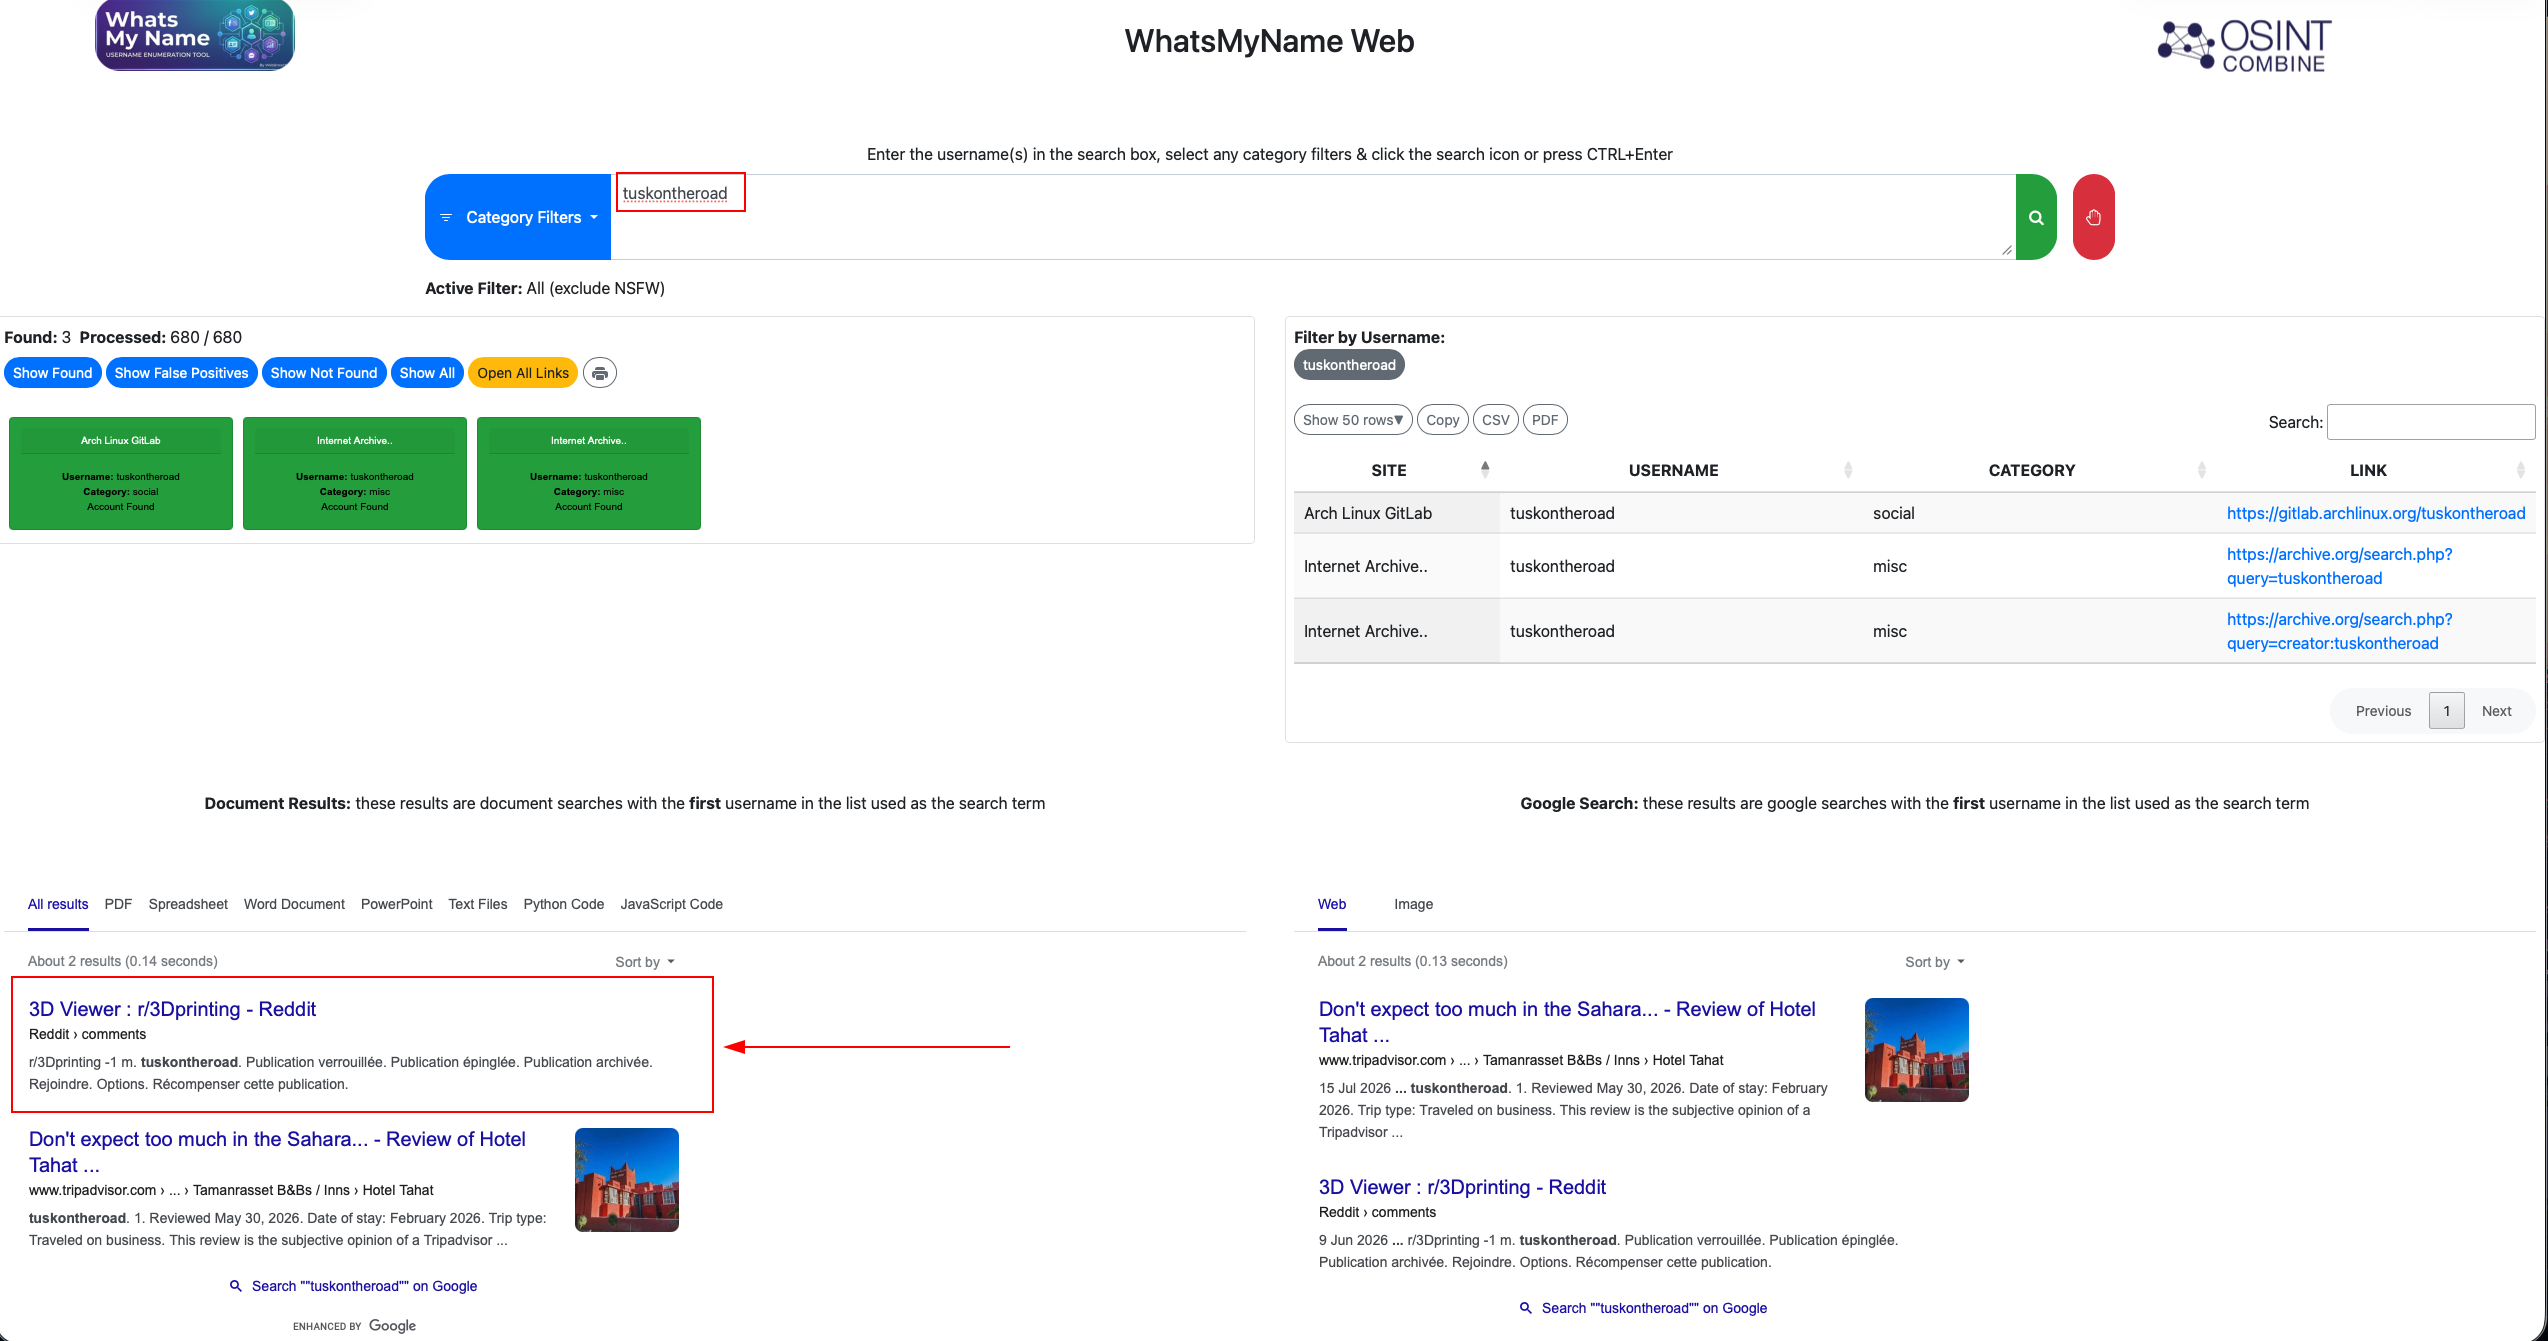Screen dimensions: 2548x1341
Task: Select the All results tab
Action: coord(58,904)
